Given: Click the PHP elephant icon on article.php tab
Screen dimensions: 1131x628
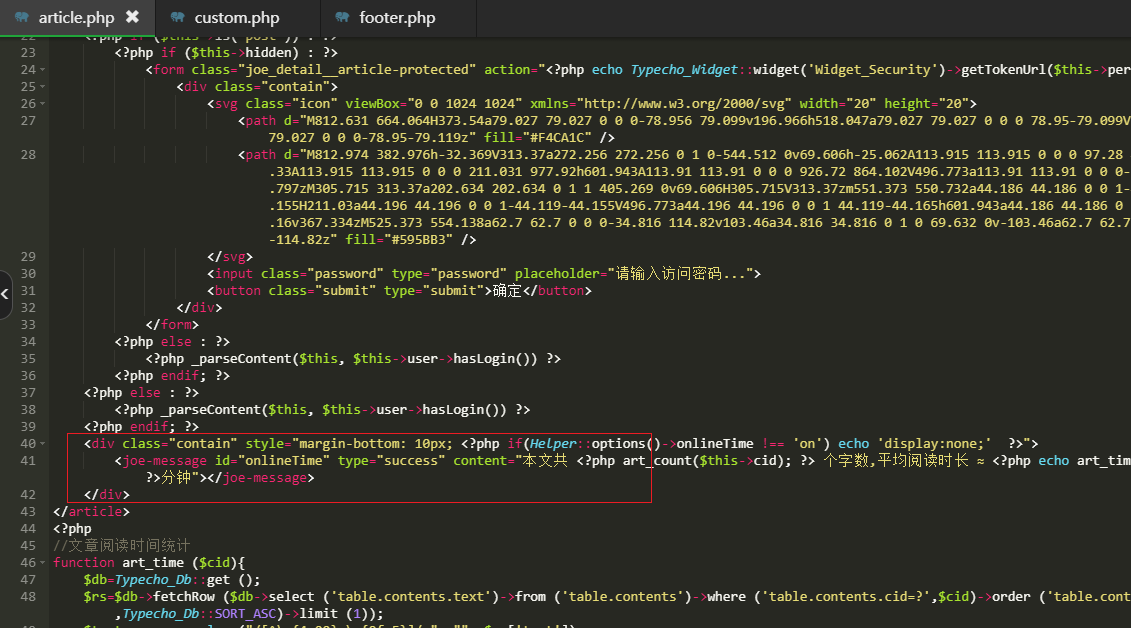Looking at the screenshot, I should 22,17.
